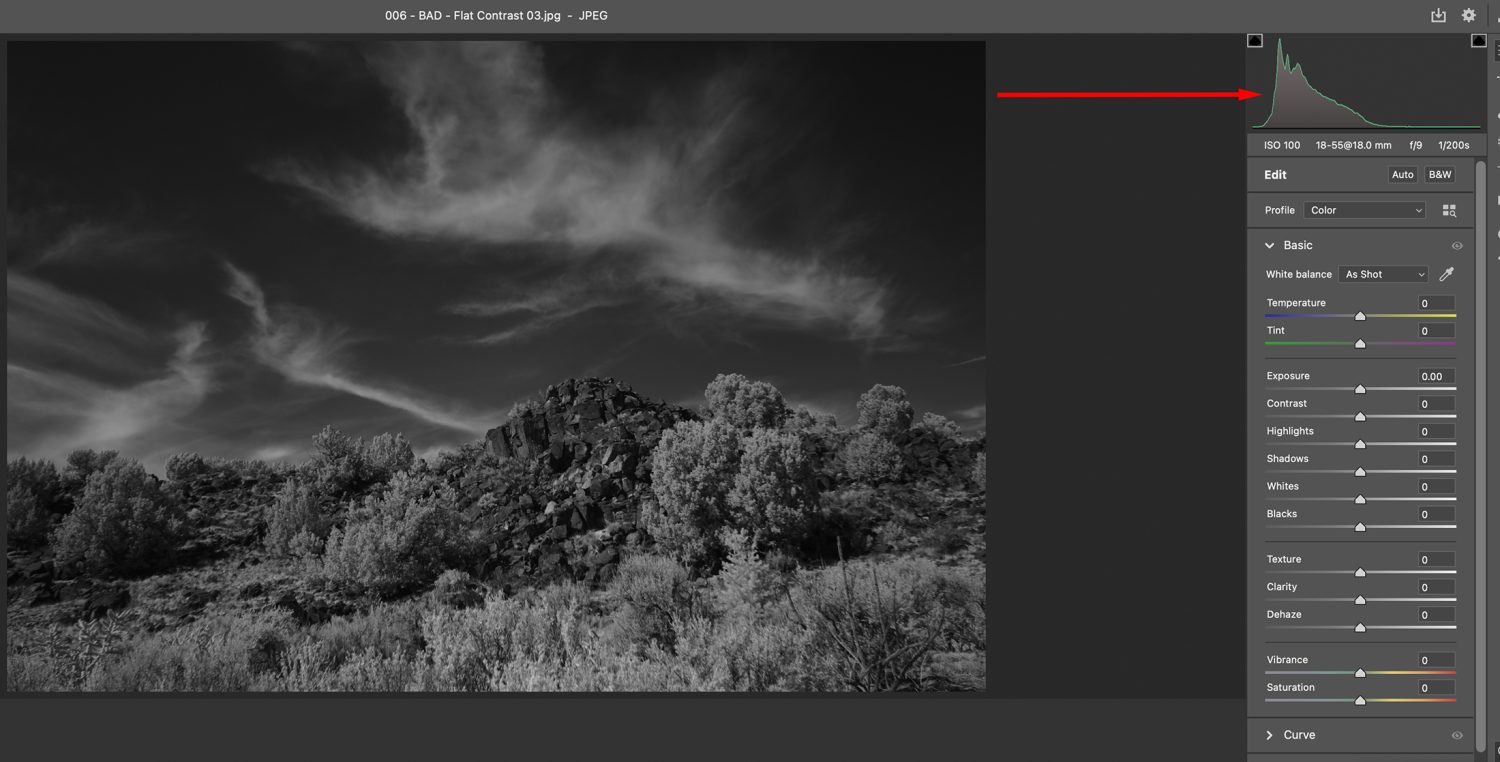This screenshot has width=1500, height=762.
Task: Click the 1/200s shutter speed readout
Action: (1454, 146)
